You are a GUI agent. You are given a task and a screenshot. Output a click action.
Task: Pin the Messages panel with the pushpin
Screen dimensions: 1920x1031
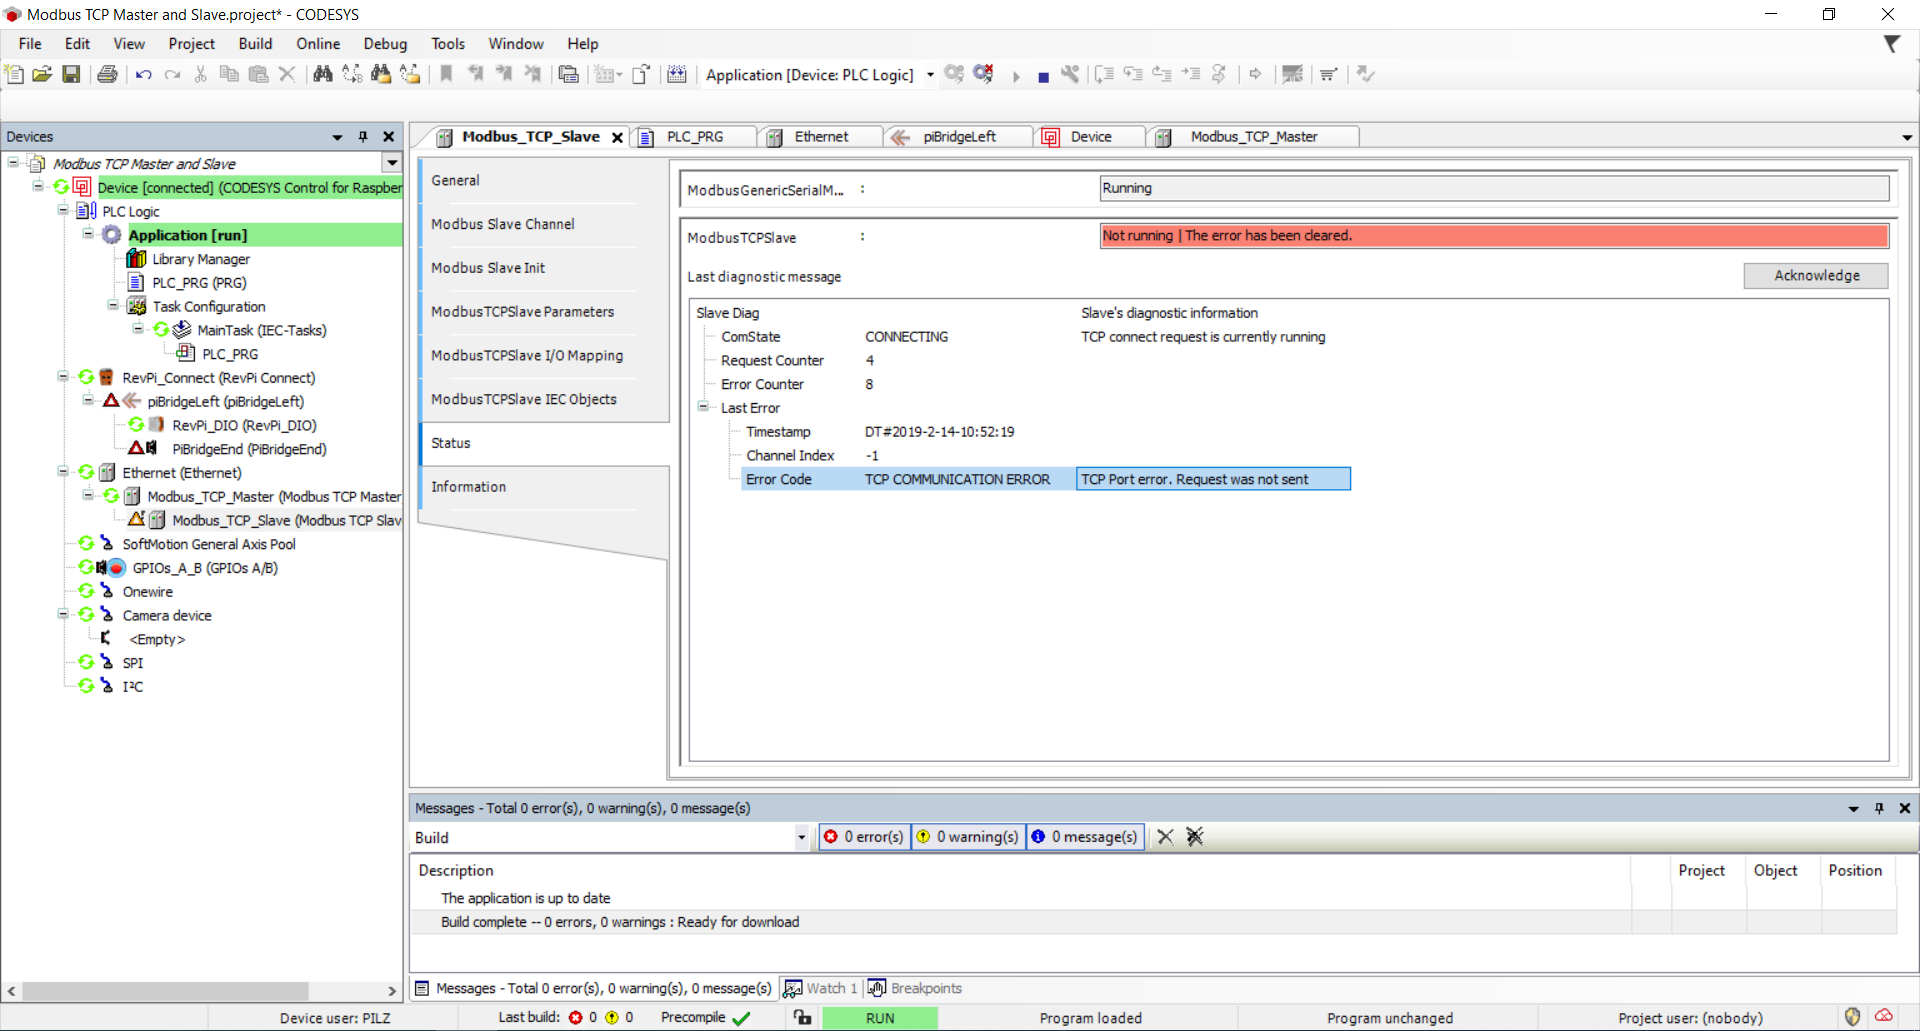[1879, 808]
